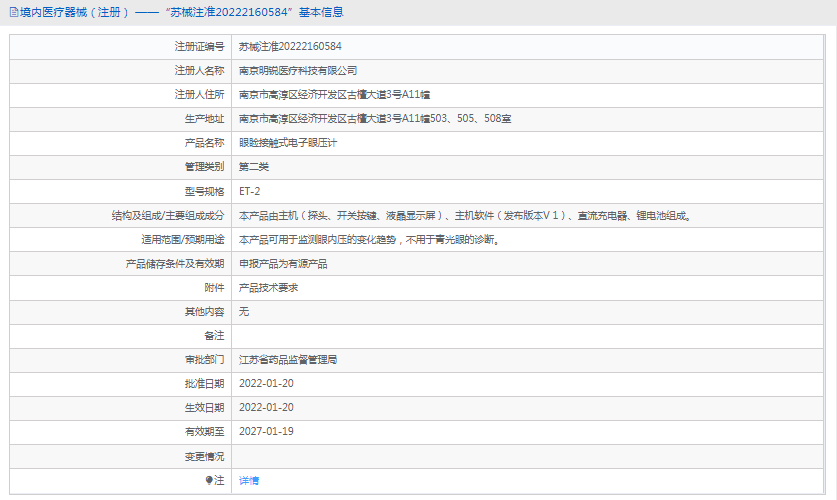Select attachment value 产品技术要求
The image size is (837, 500).
pyautogui.click(x=268, y=288)
